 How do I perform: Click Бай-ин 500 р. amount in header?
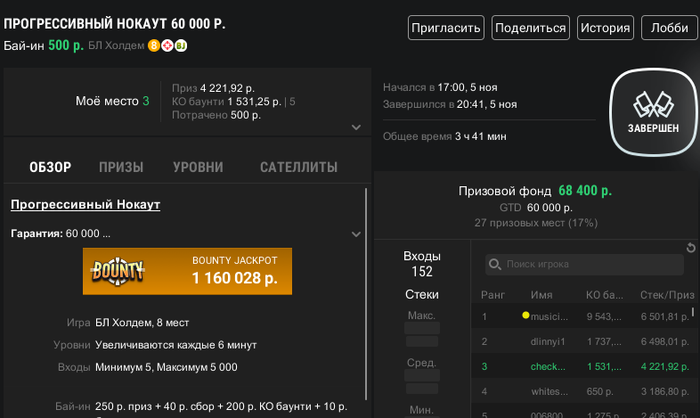[66, 46]
